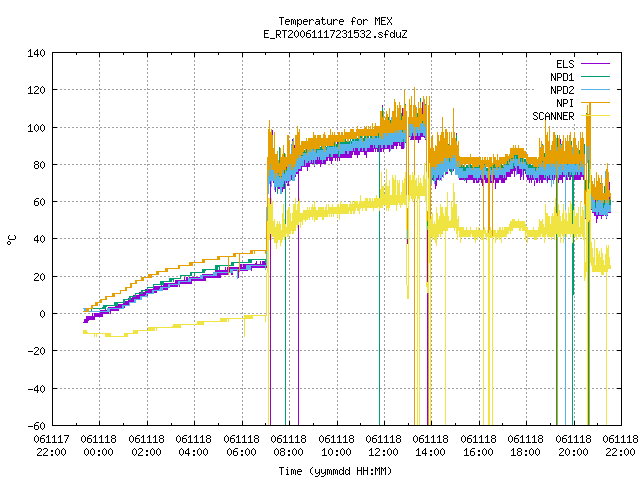Click the x-axis label '061118 10:00'

click(x=336, y=446)
